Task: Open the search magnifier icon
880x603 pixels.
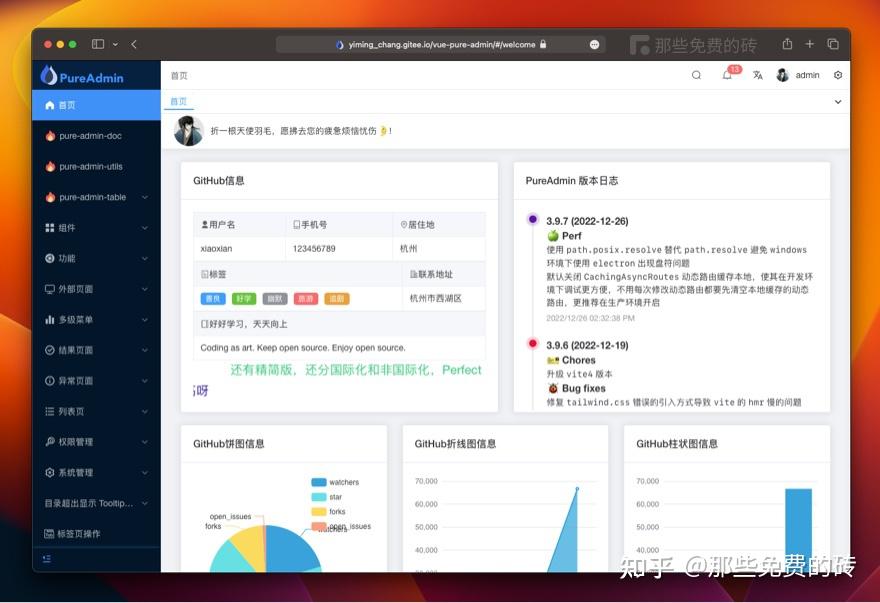Action: 696,75
